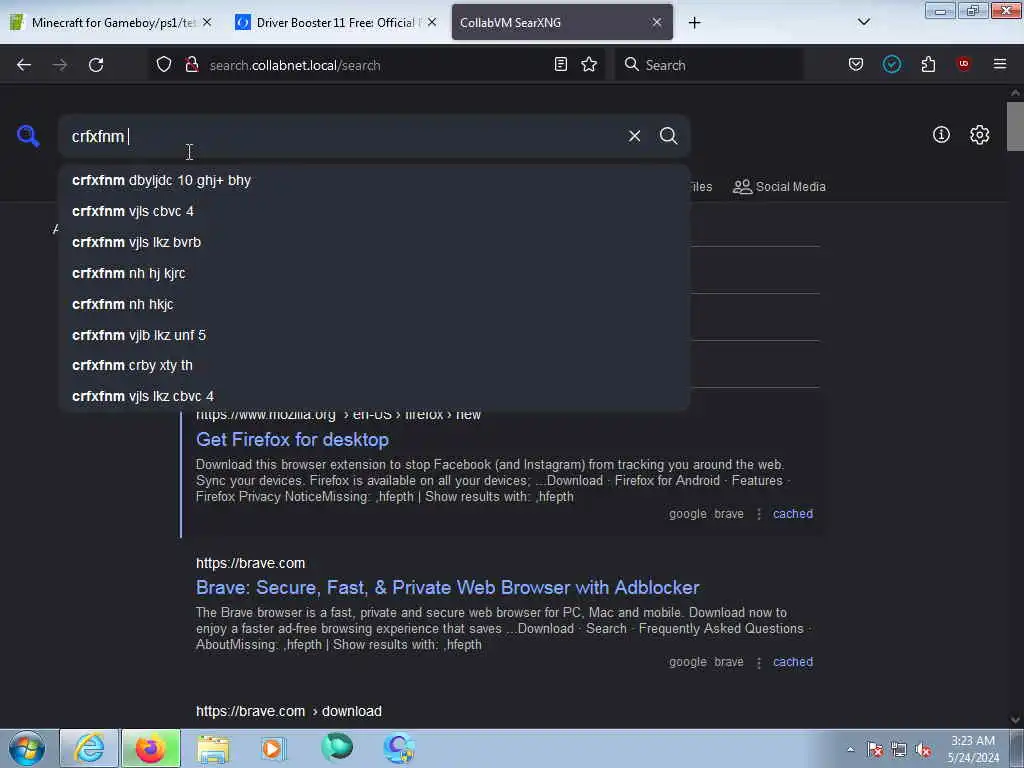Open a new browser tab
Screen dimensions: 1024x768
[x=694, y=23]
